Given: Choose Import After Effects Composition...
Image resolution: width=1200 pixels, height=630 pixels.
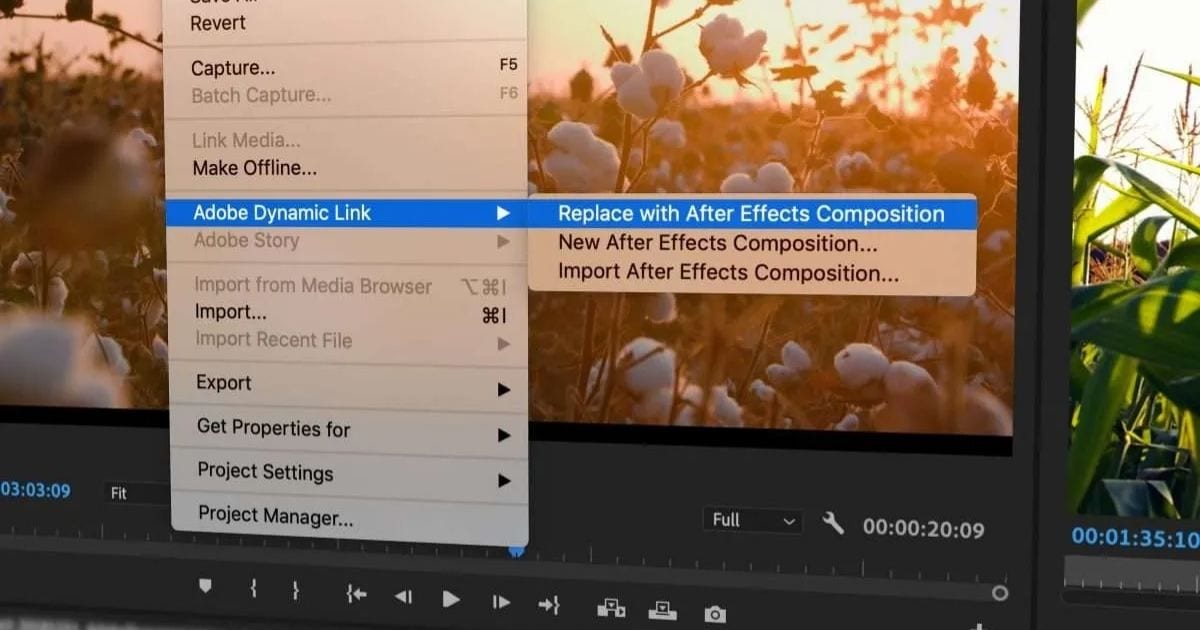Looking at the screenshot, I should pos(728,272).
